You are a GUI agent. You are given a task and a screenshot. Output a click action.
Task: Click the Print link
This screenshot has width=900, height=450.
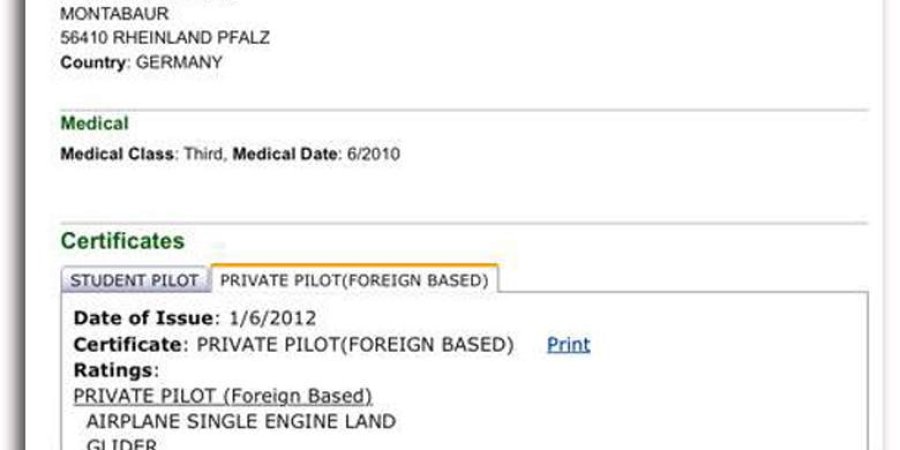click(x=568, y=345)
